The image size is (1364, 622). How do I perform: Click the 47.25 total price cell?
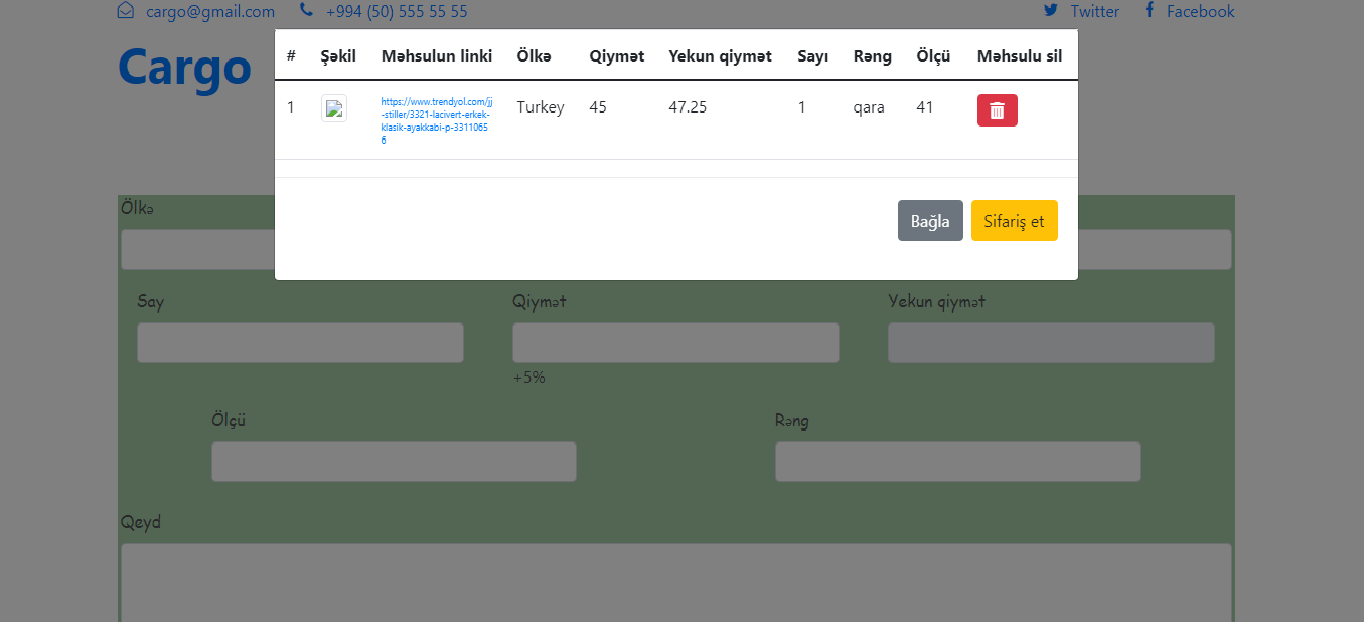click(688, 107)
